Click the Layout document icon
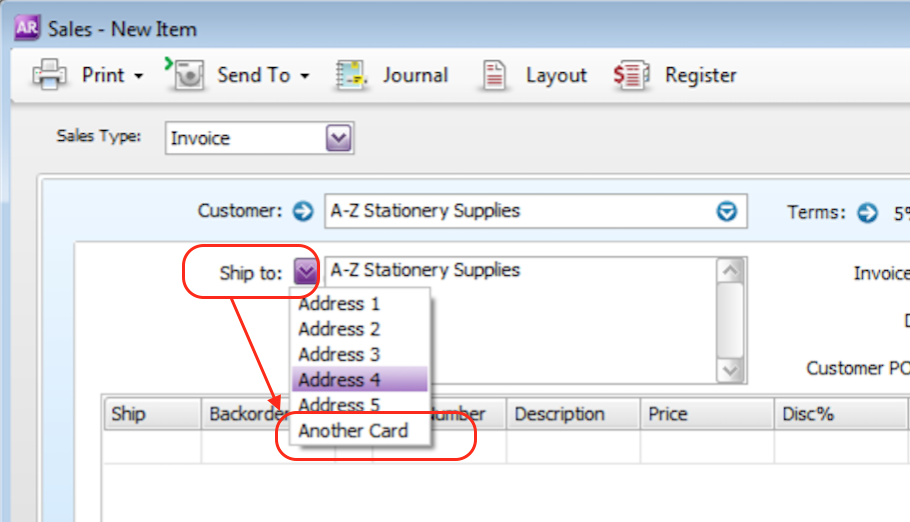Image resolution: width=910 pixels, height=522 pixels. 494,75
